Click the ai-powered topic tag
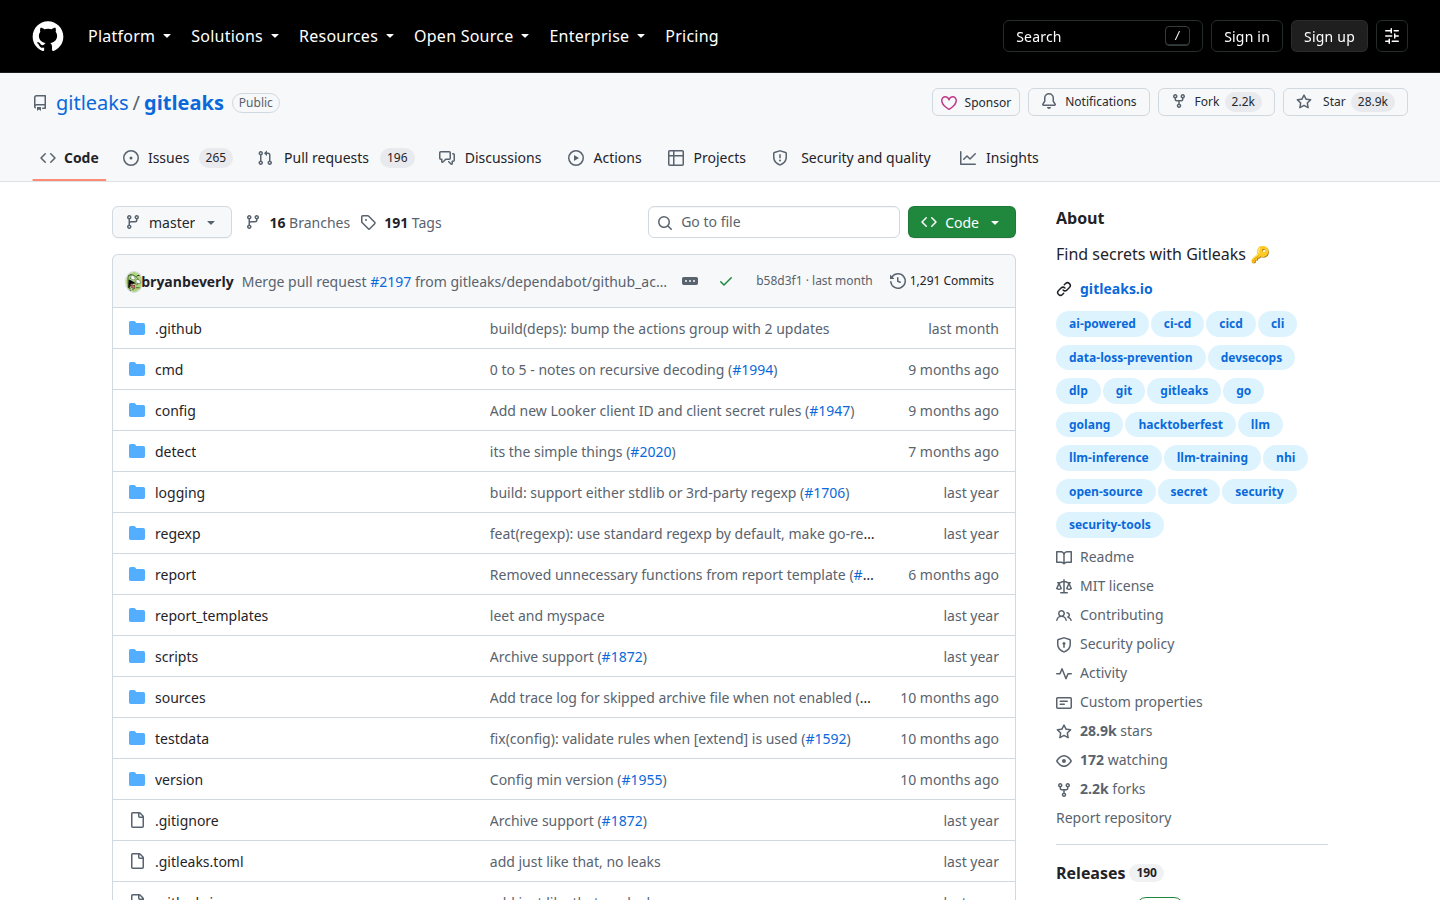The width and height of the screenshot is (1440, 900). pos(1102,324)
